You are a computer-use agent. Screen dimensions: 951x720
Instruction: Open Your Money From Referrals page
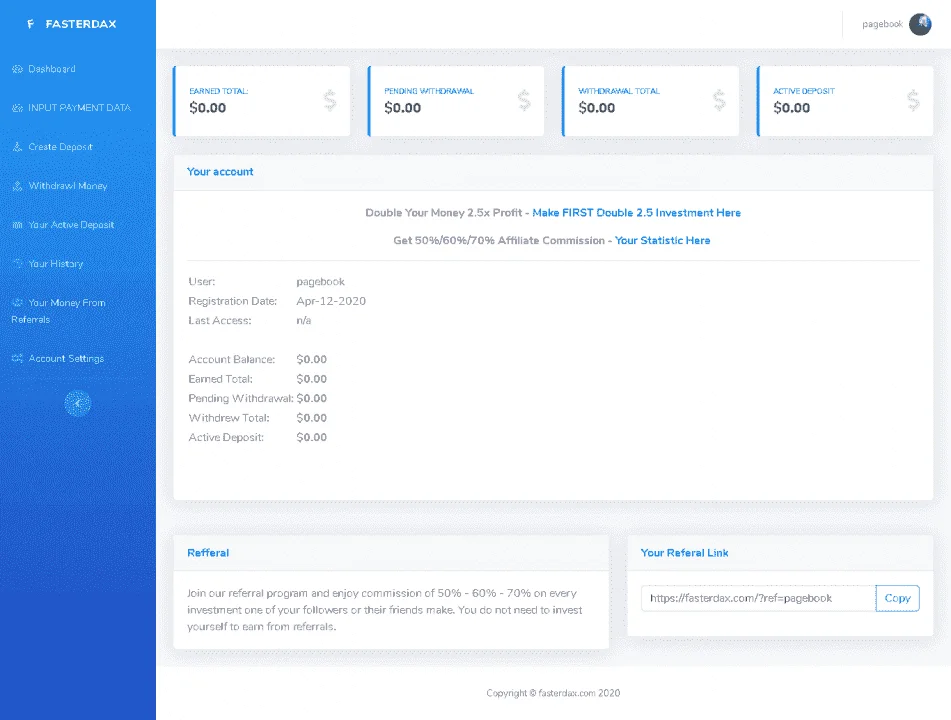[x=58, y=311]
